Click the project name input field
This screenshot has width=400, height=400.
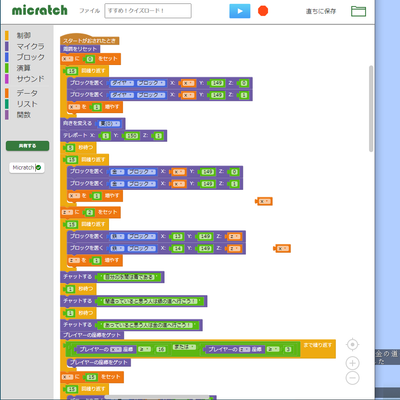148,11
